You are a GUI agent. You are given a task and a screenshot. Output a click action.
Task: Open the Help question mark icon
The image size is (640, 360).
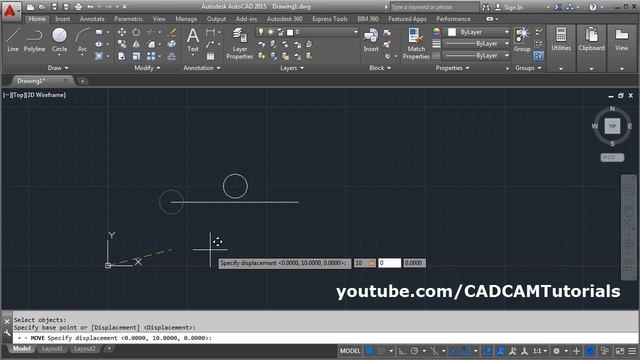tap(593, 7)
